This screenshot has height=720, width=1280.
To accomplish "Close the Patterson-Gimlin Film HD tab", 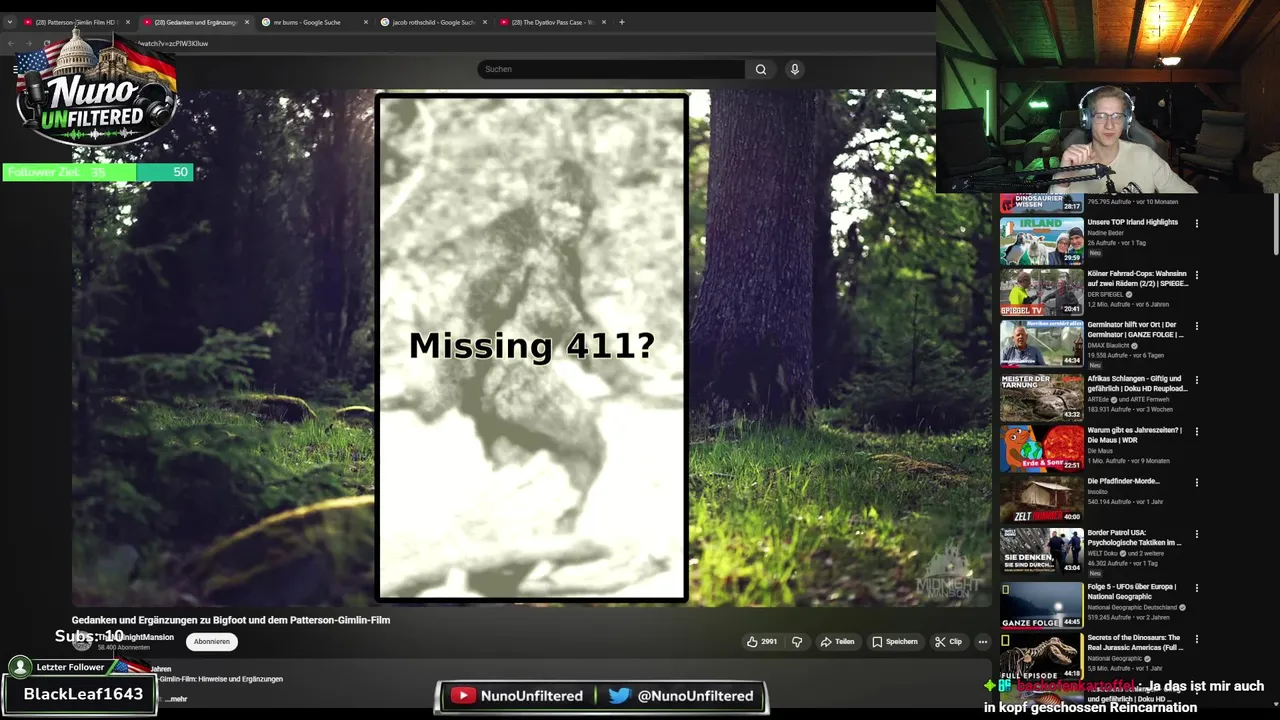I will (128, 22).
